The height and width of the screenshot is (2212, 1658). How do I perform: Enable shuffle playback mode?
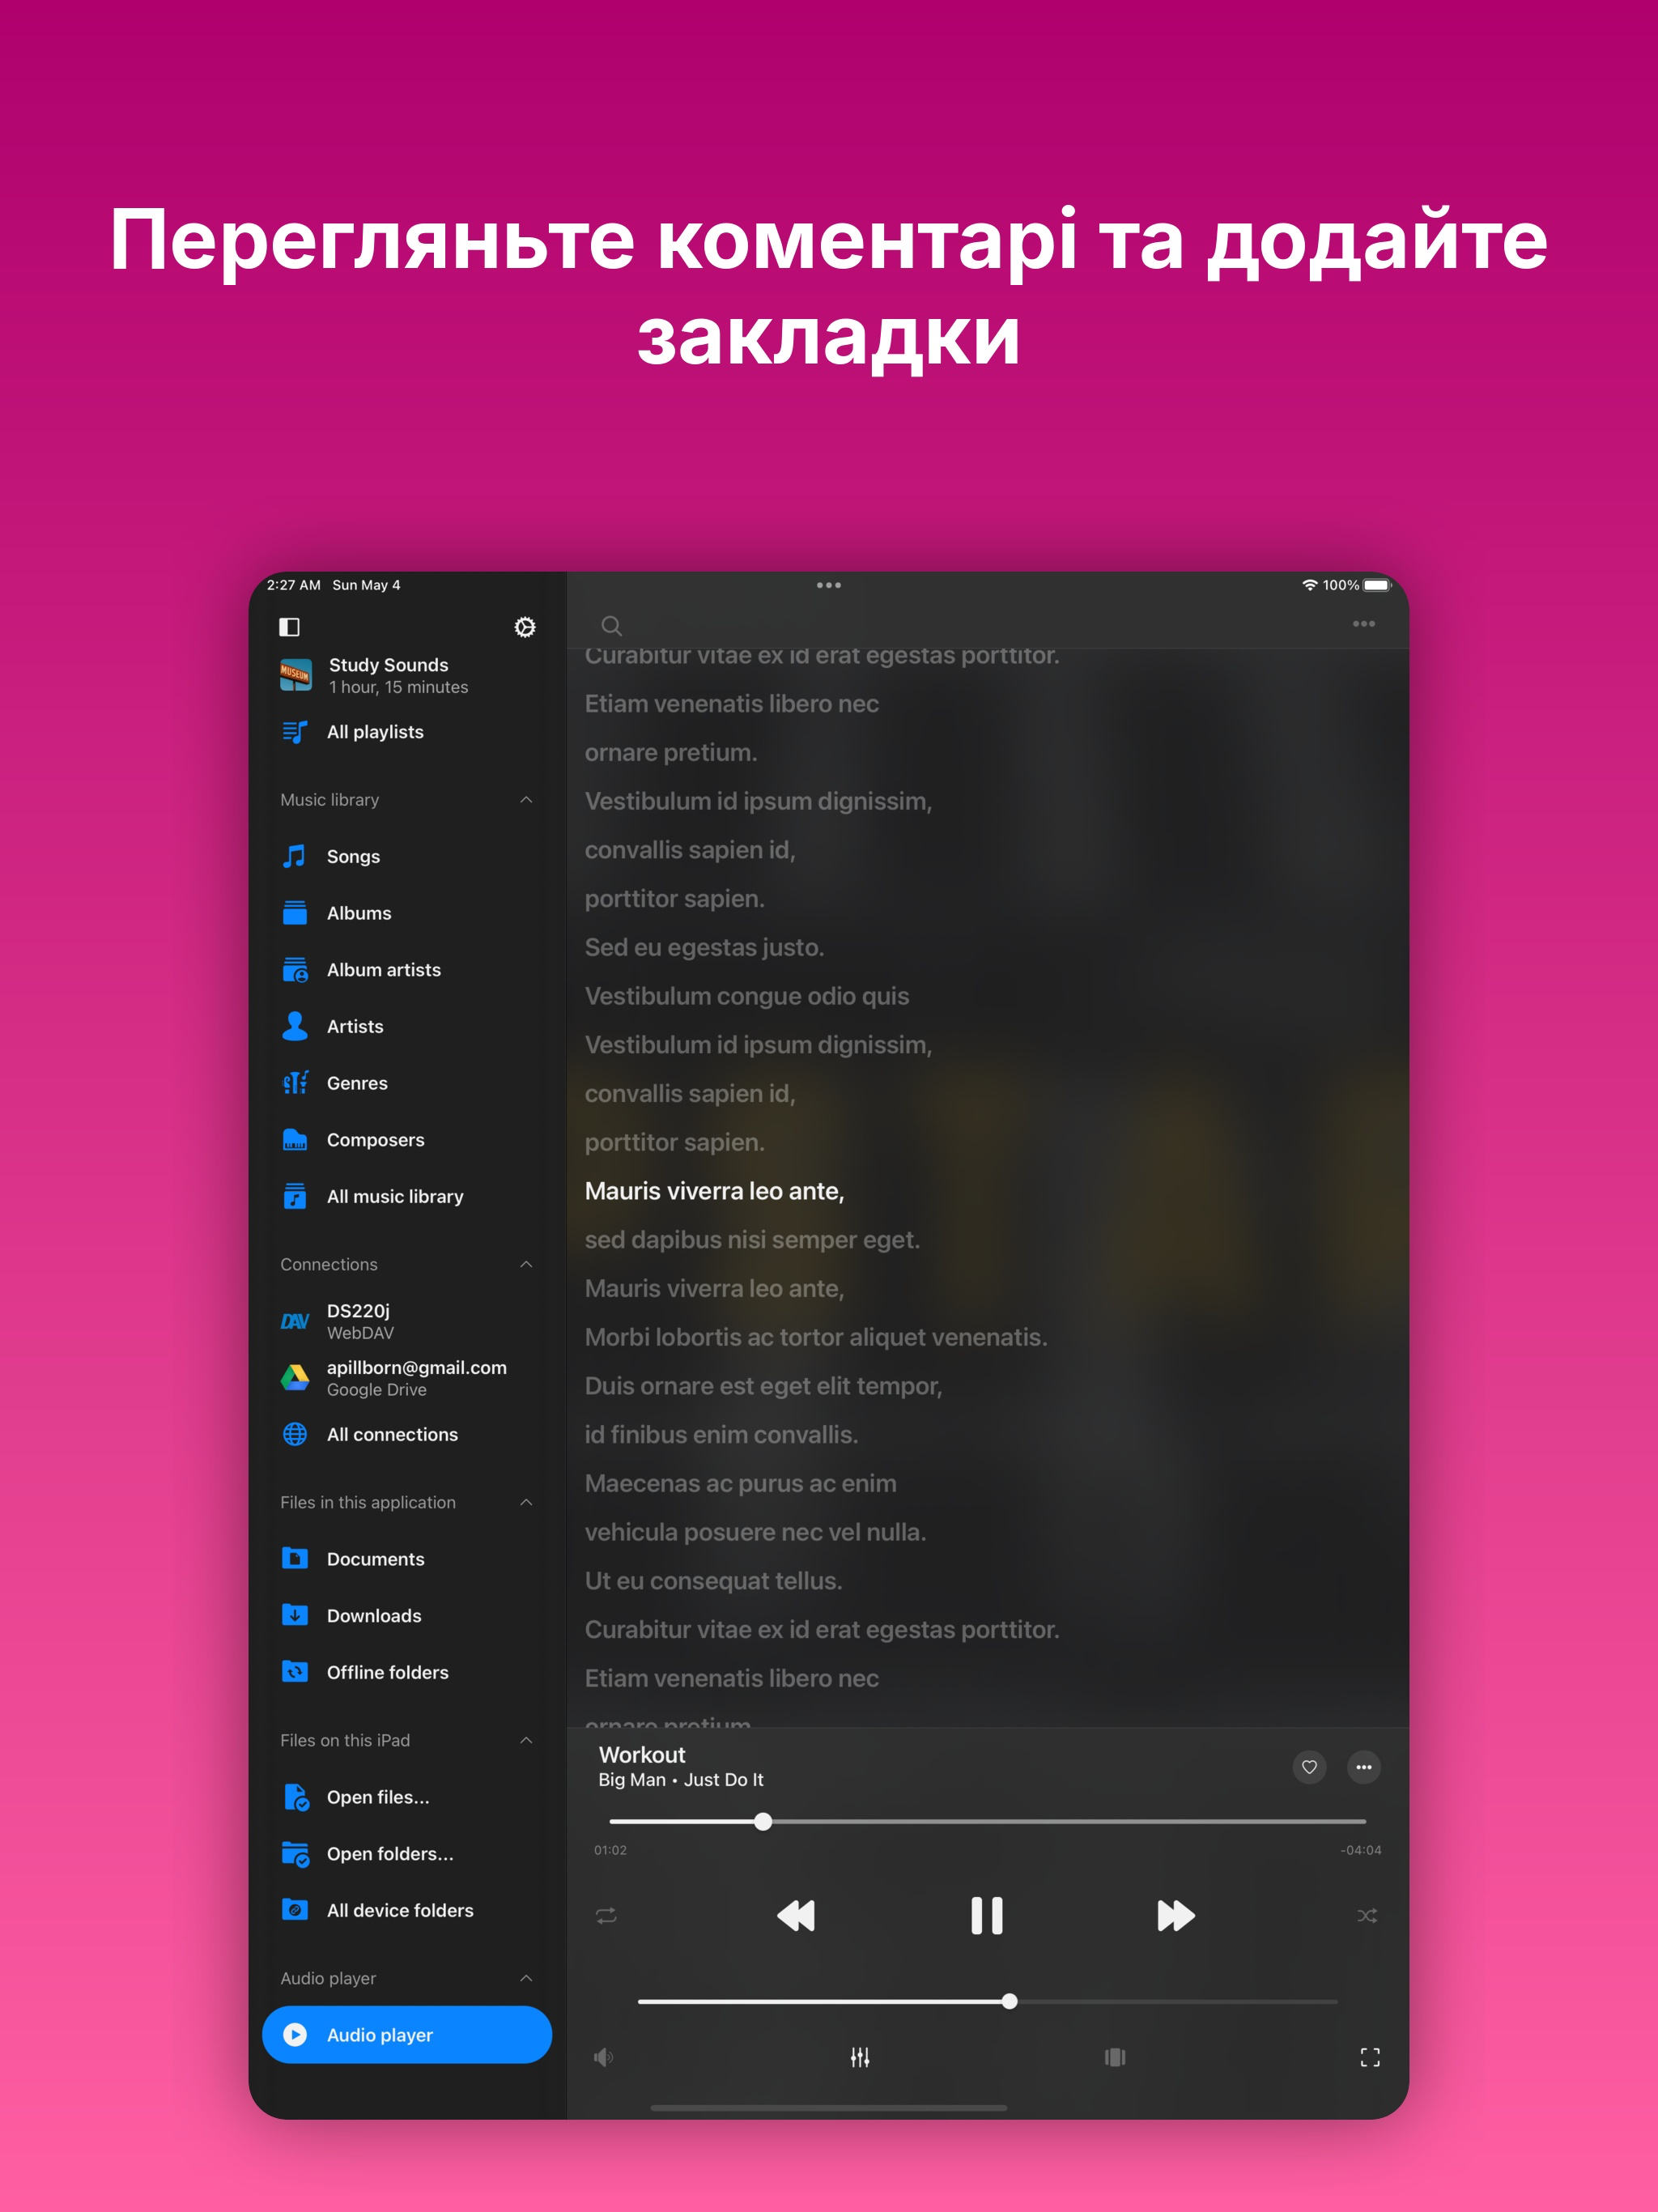(1368, 1915)
